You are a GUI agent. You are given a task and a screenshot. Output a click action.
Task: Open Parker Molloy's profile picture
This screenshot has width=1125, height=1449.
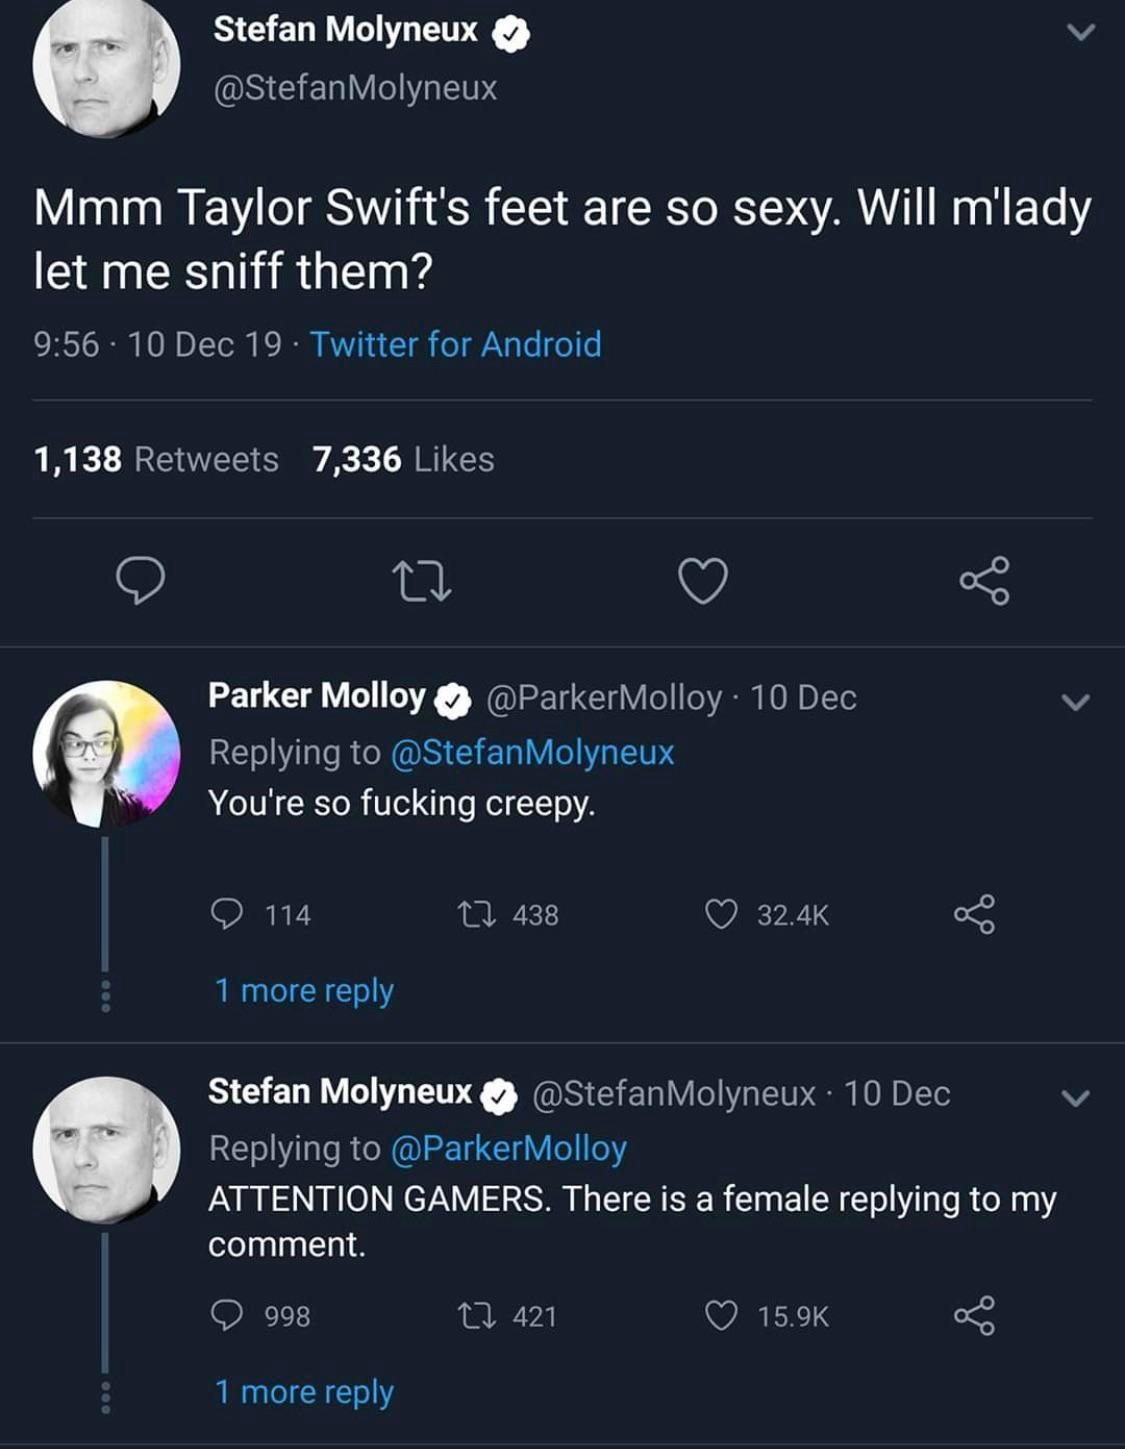[x=106, y=754]
